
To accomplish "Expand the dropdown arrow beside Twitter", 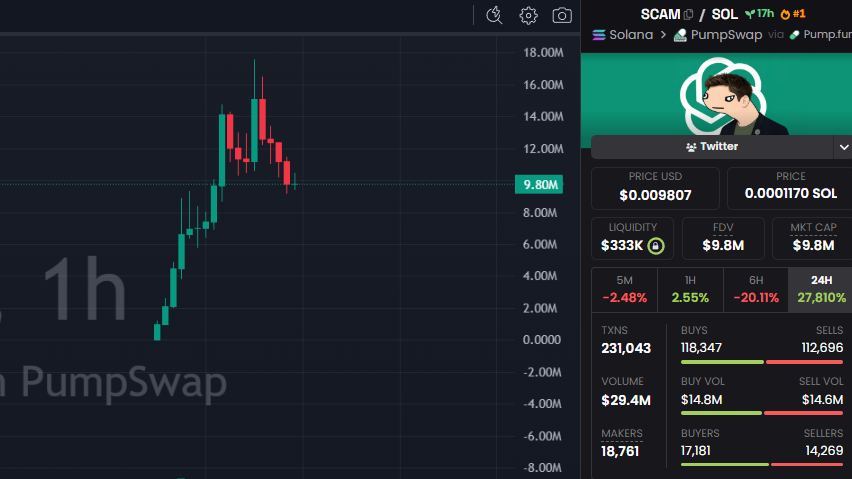I will pyautogui.click(x=843, y=147).
